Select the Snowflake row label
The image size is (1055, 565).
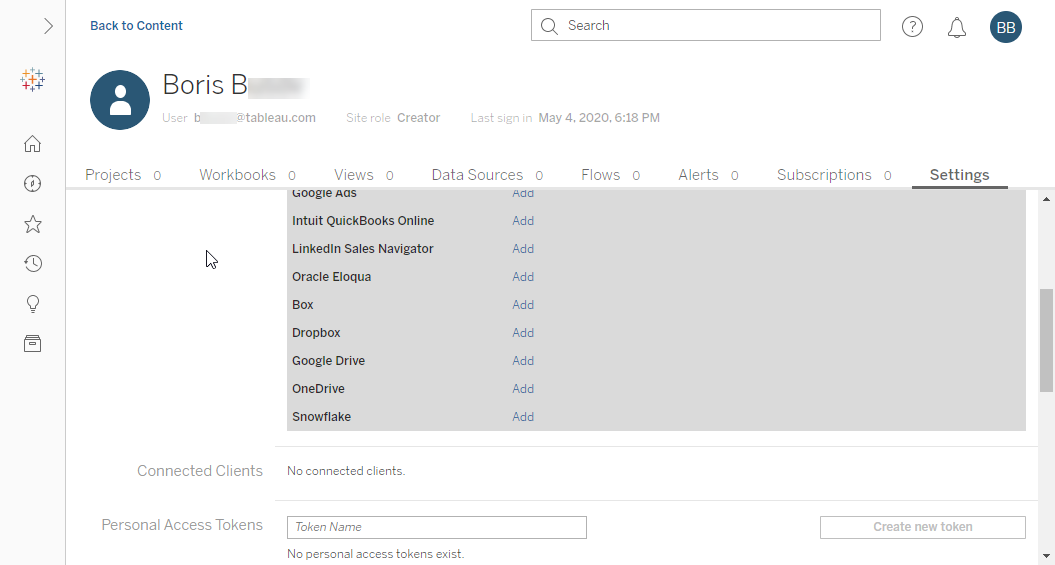click(x=322, y=417)
